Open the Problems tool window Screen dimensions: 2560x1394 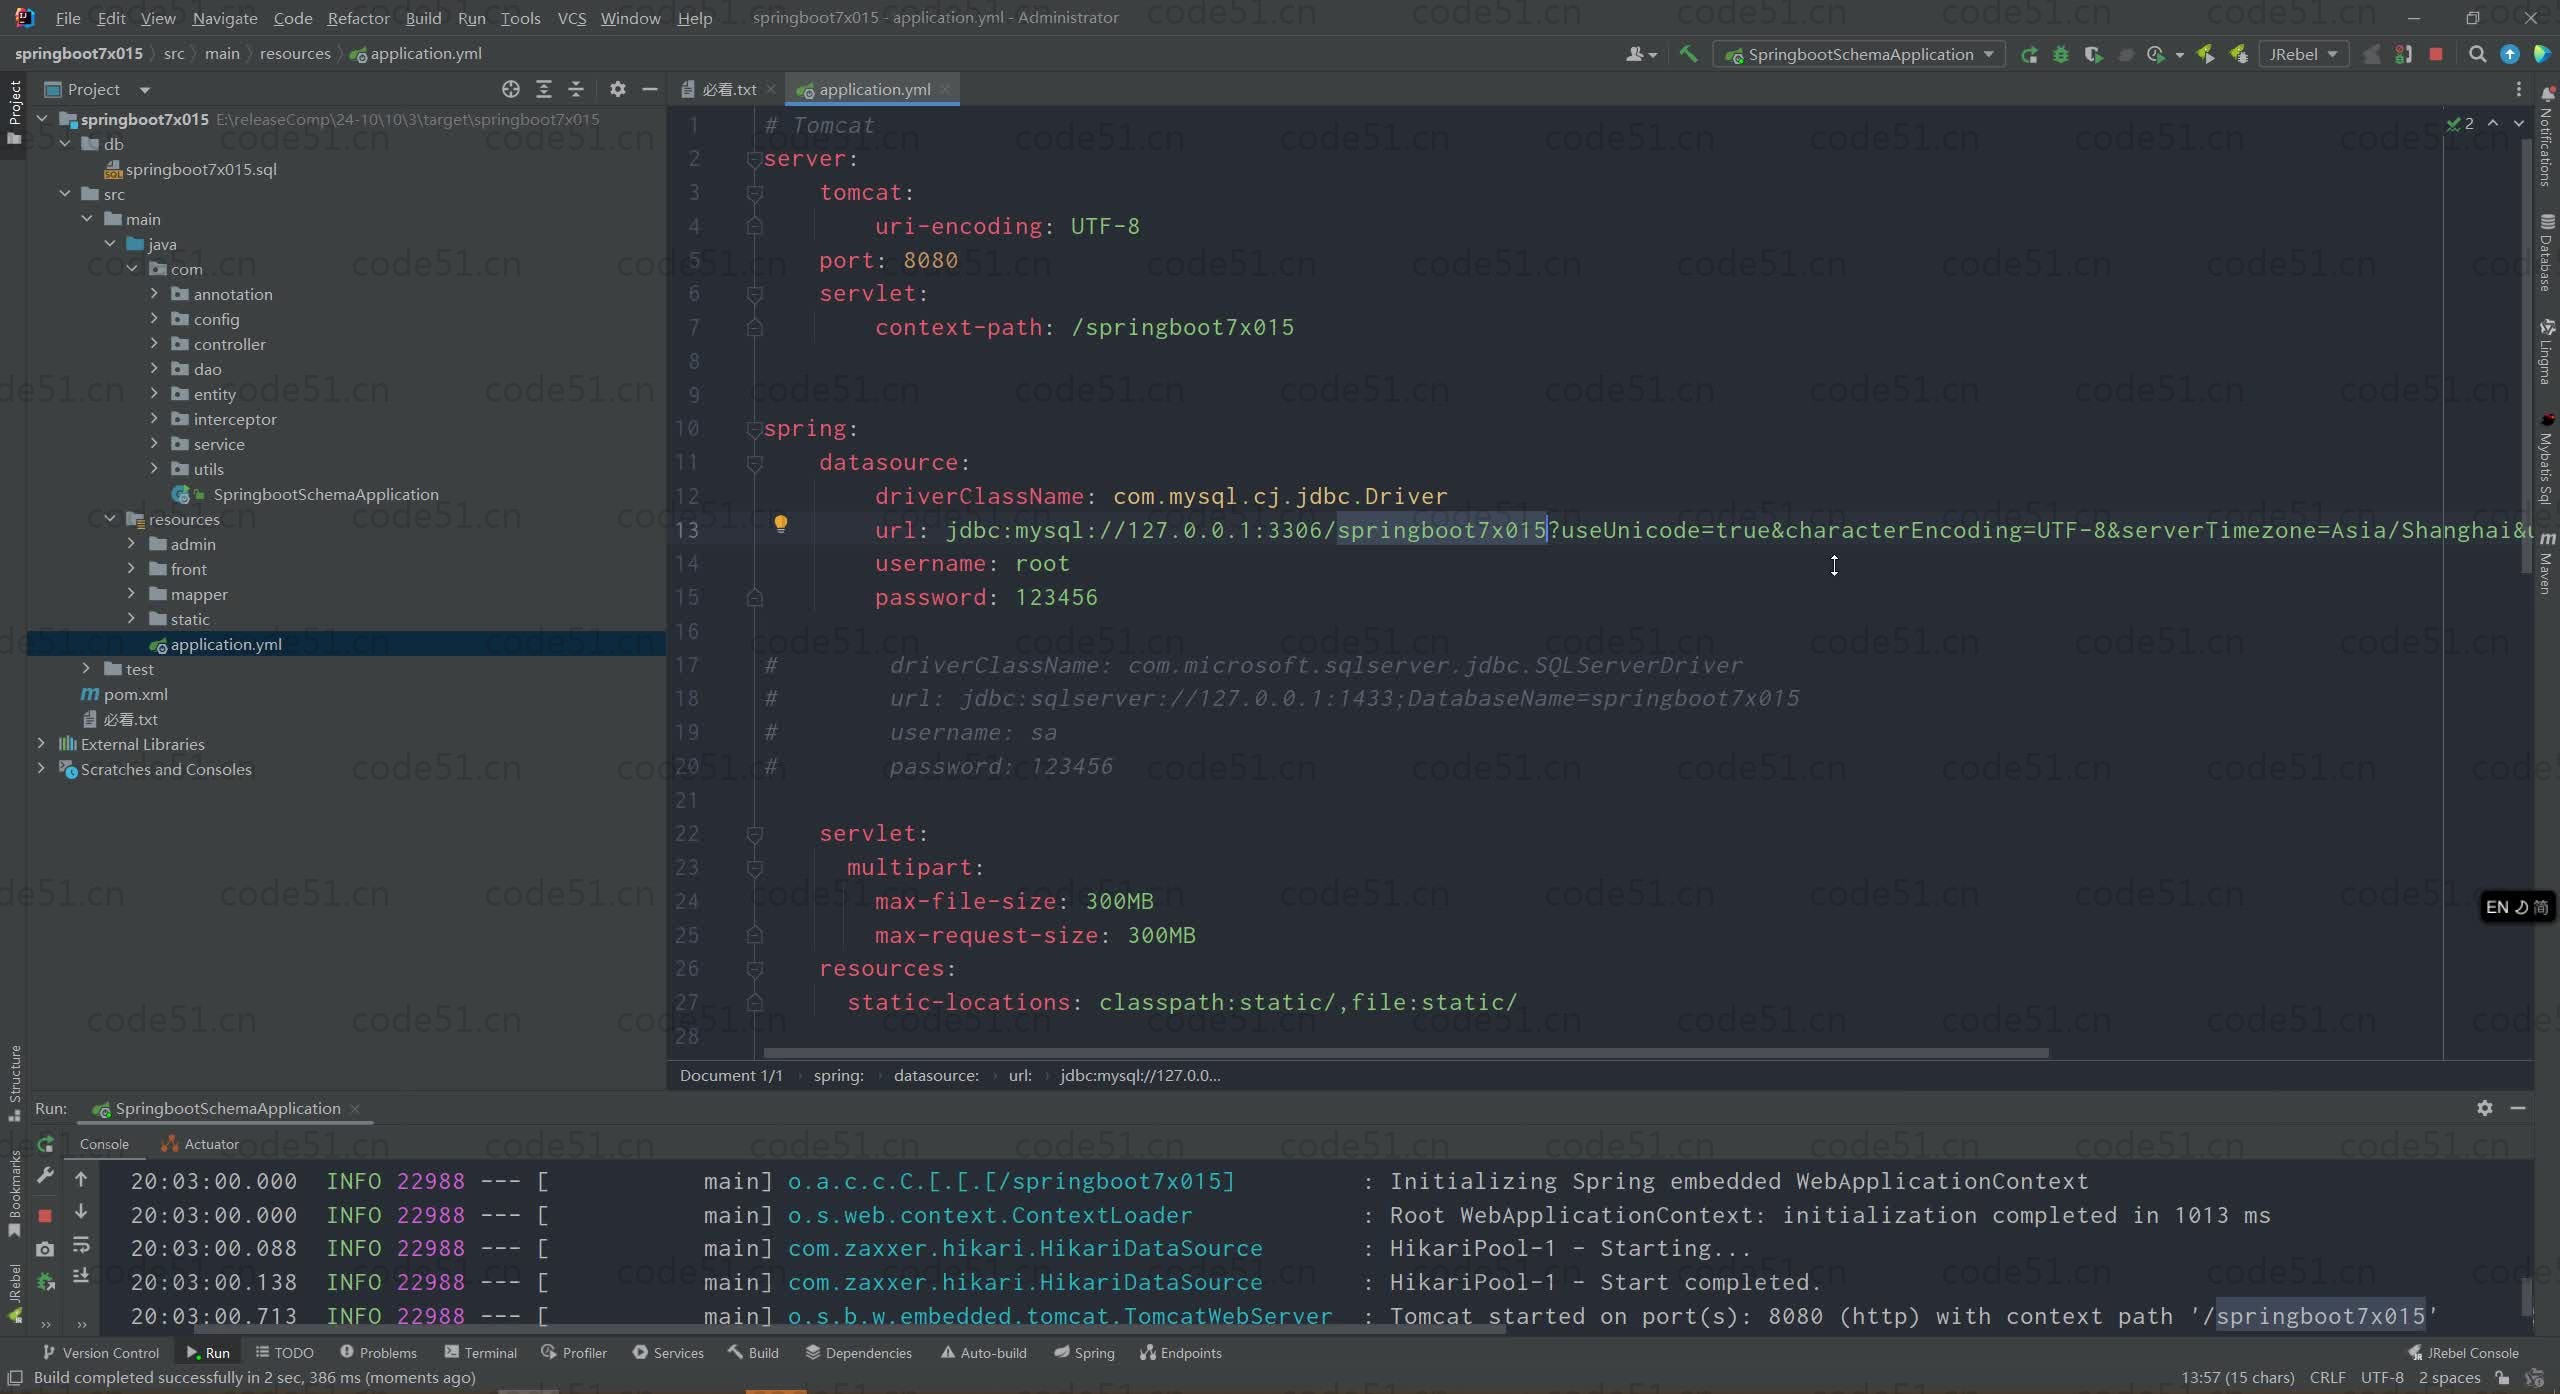pos(378,1352)
